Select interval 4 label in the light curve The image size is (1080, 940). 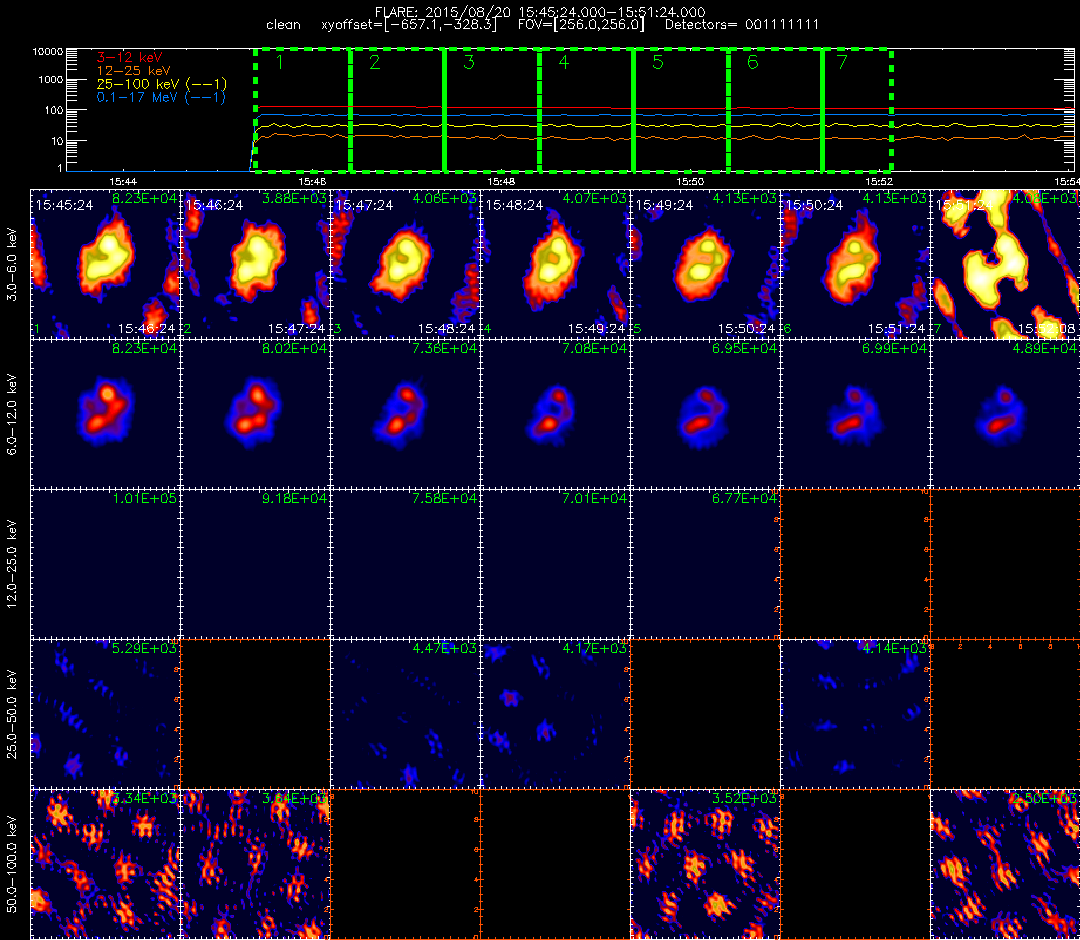tap(563, 63)
